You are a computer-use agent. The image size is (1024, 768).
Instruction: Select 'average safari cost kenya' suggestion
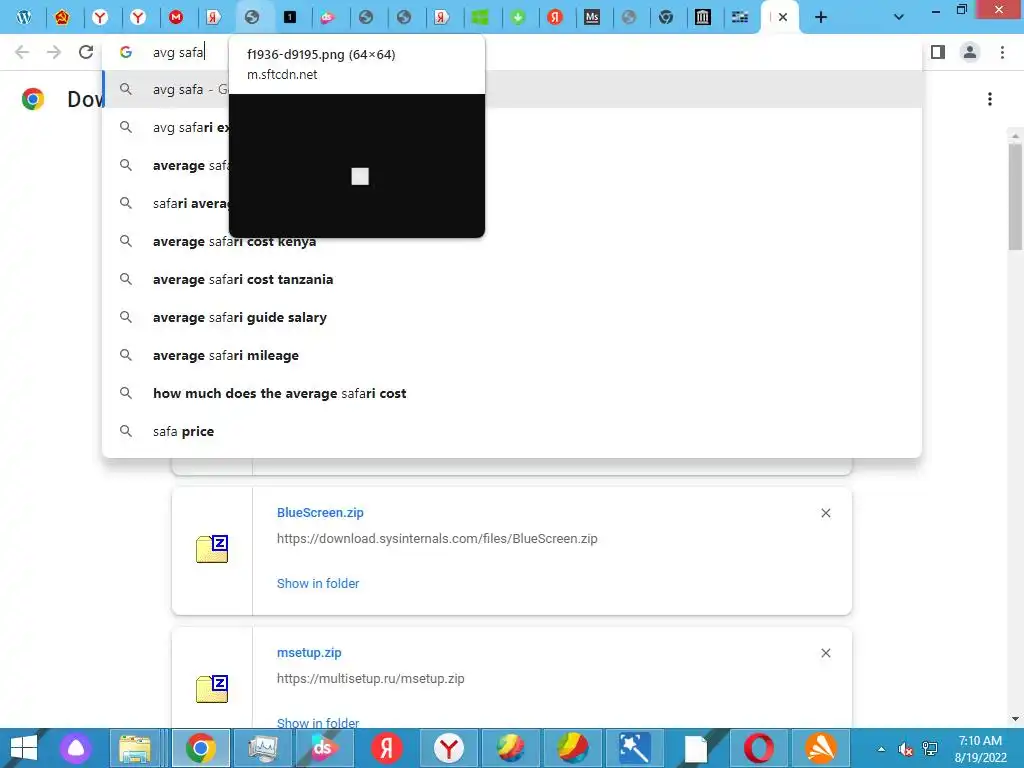click(x=512, y=242)
